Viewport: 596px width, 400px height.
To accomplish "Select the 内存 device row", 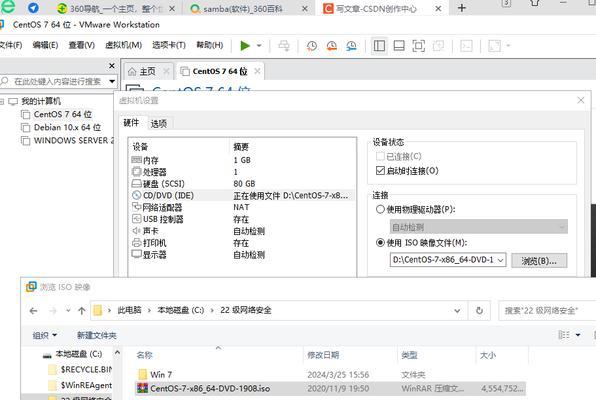I will tap(242, 160).
